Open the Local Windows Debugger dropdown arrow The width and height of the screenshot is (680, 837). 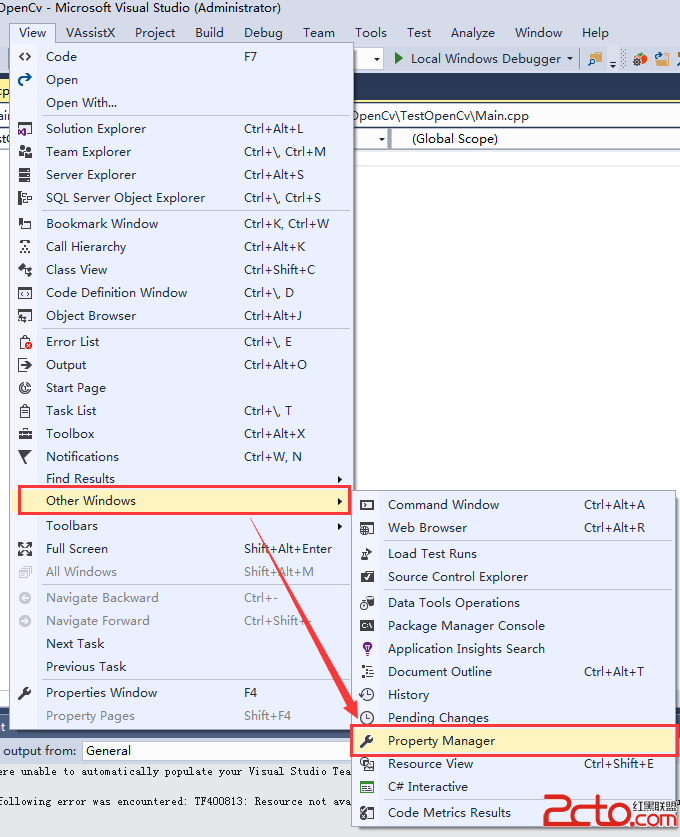pyautogui.click(x=570, y=58)
